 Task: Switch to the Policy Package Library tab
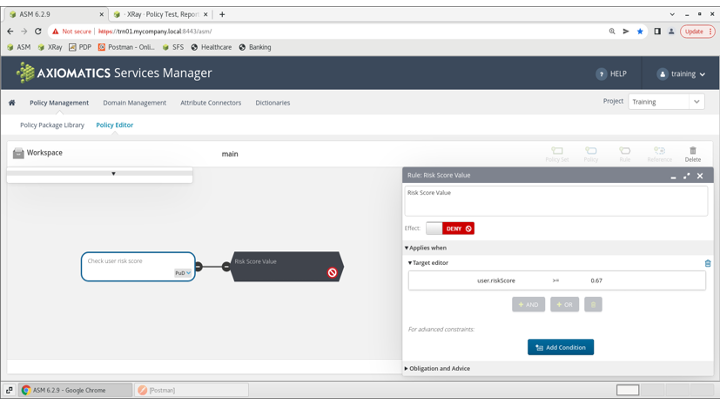(52, 125)
